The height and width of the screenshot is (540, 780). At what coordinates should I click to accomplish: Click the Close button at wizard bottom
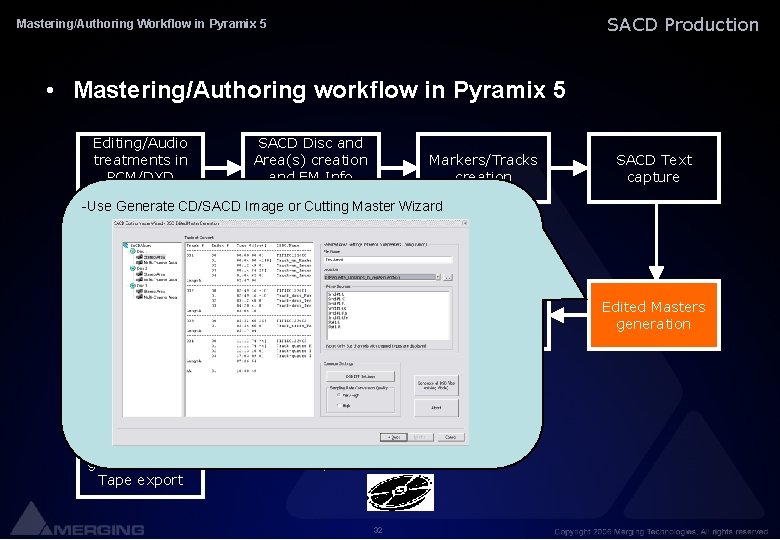[x=451, y=437]
